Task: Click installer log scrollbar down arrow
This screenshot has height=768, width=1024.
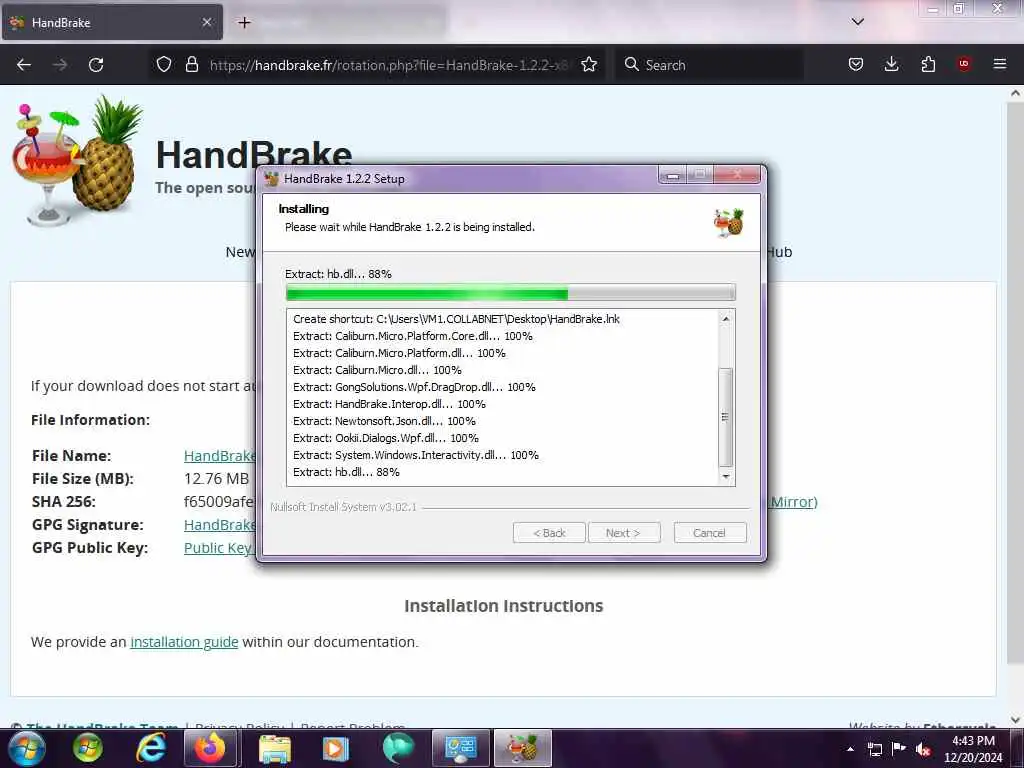Action: (x=726, y=477)
